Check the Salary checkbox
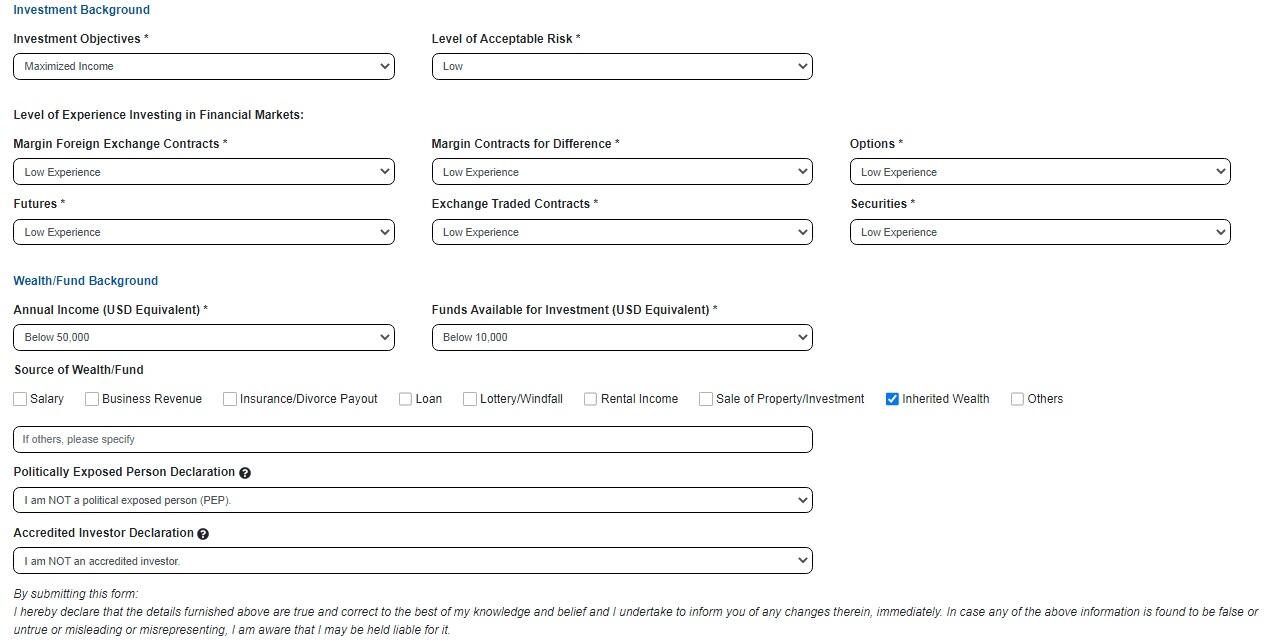 click(20, 399)
